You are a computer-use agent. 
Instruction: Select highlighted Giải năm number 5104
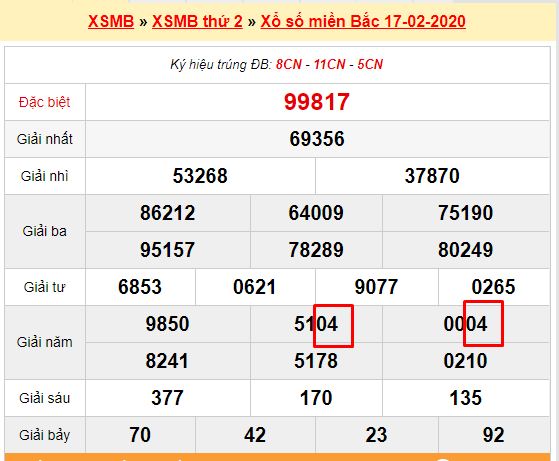pyautogui.click(x=316, y=324)
